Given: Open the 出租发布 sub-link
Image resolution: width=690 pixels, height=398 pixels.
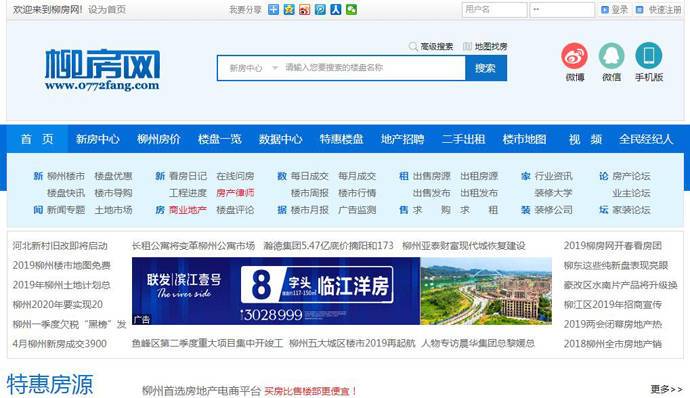Looking at the screenshot, I should point(479,193).
